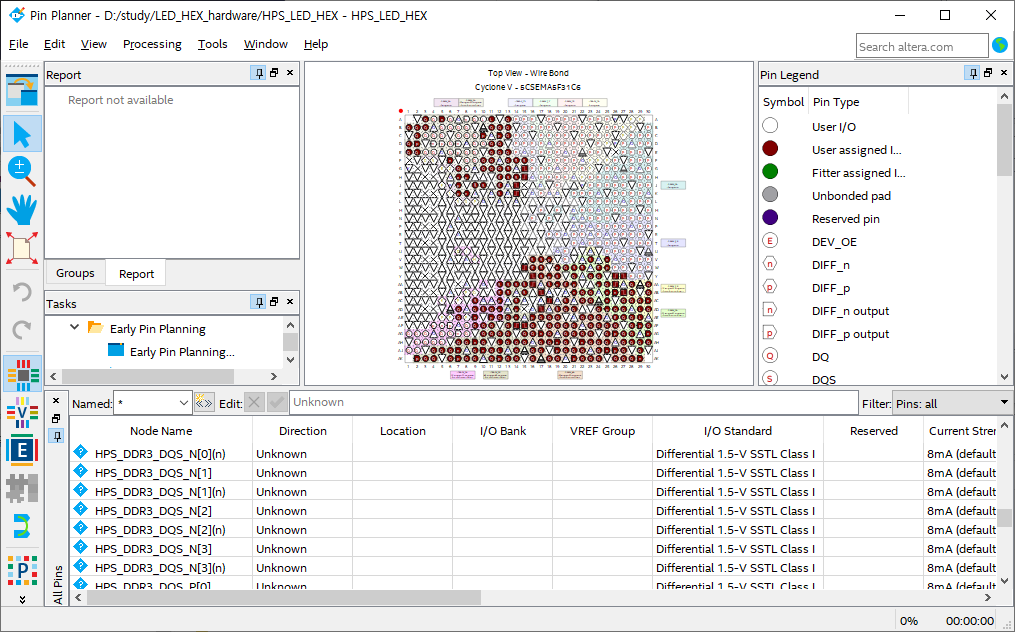The height and width of the screenshot is (632, 1015).
Task: Click the 'E' edges icon in toolbar
Action: pyautogui.click(x=22, y=450)
